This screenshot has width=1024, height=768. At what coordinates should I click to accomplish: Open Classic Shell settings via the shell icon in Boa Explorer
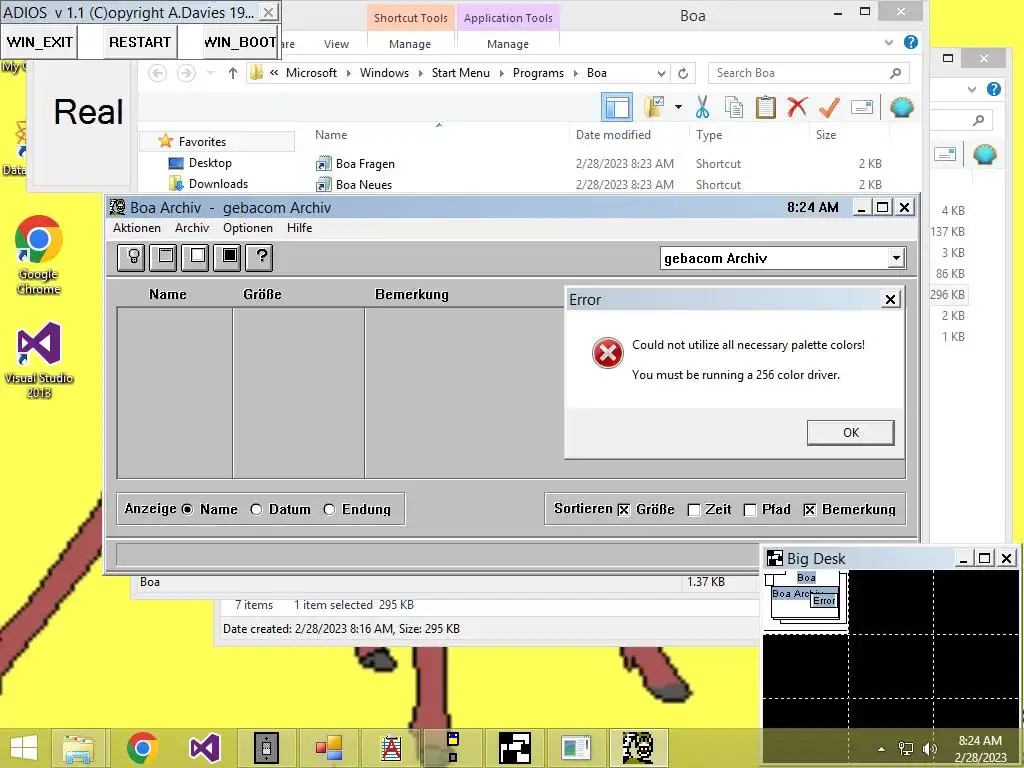902,107
